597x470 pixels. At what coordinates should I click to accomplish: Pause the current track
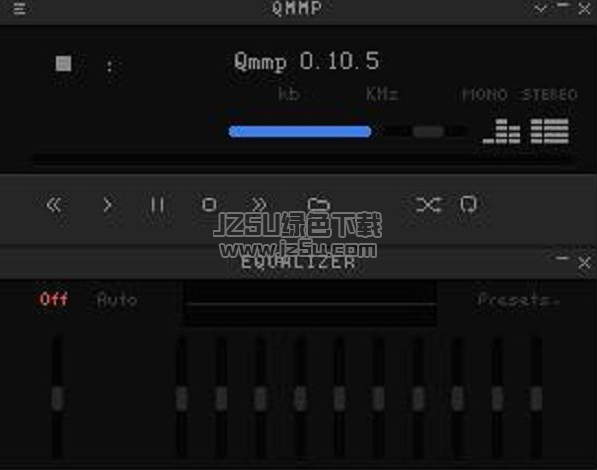click(x=157, y=205)
